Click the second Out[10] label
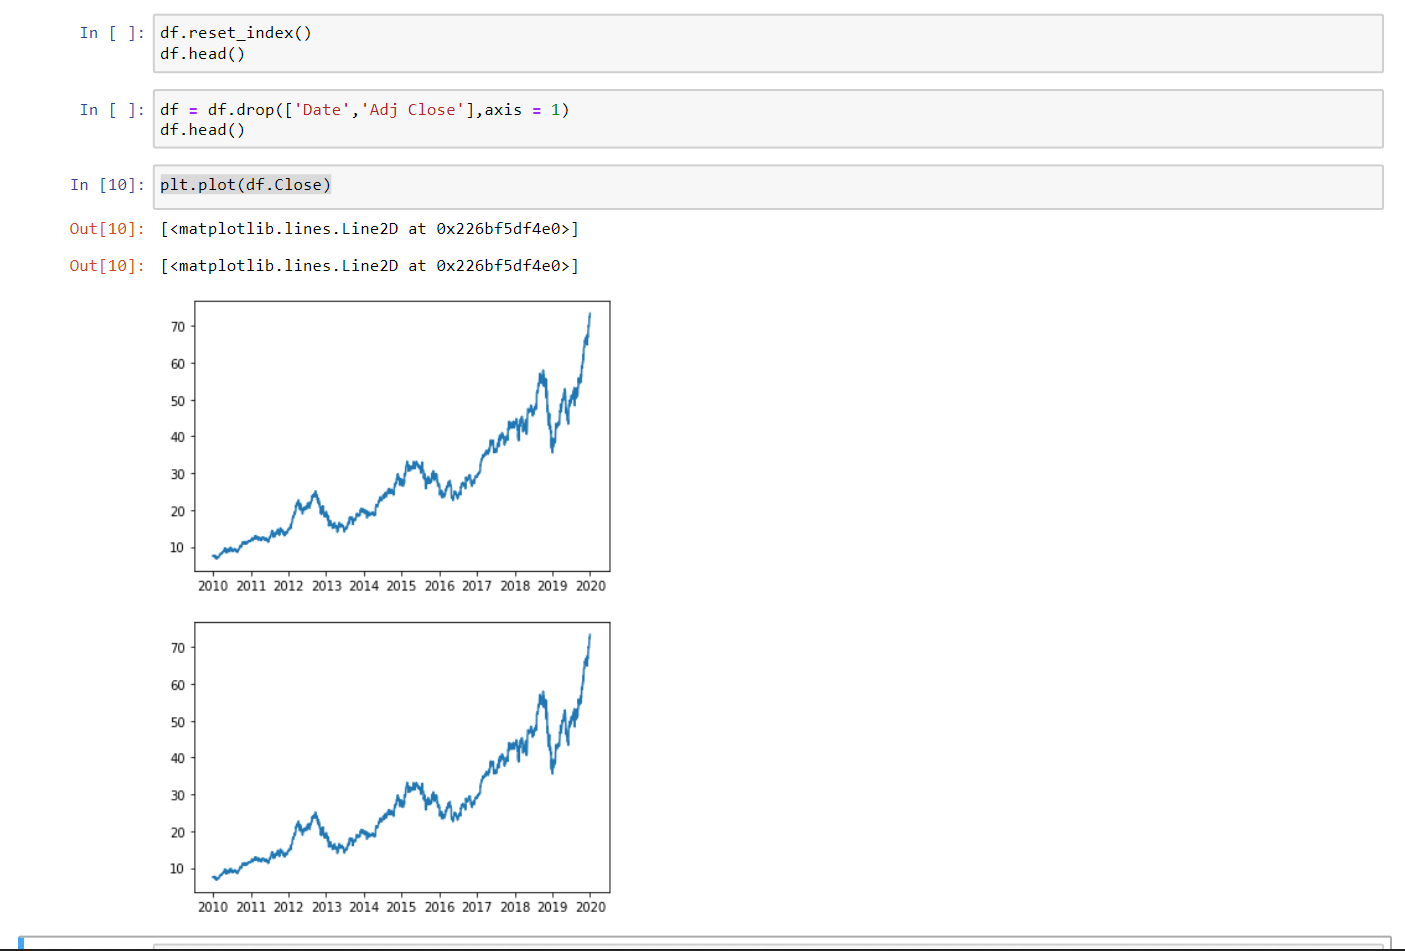Image resolution: width=1405 pixels, height=951 pixels. coord(106,265)
